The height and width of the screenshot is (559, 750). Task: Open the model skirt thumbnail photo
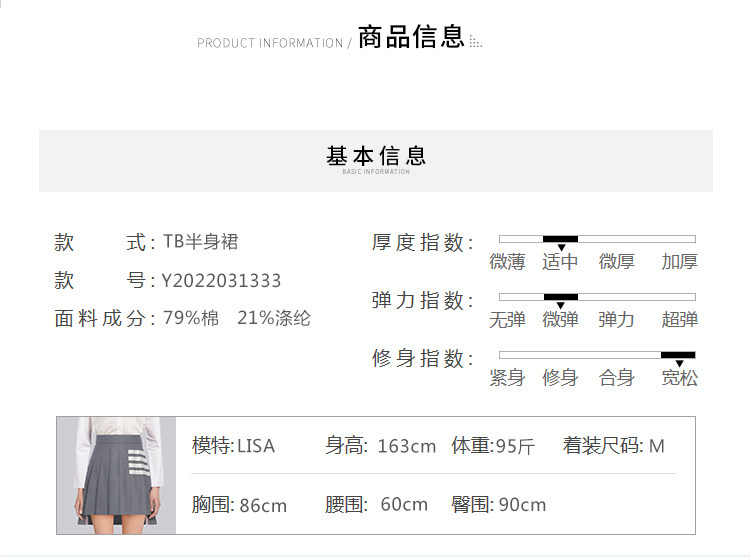[116, 475]
